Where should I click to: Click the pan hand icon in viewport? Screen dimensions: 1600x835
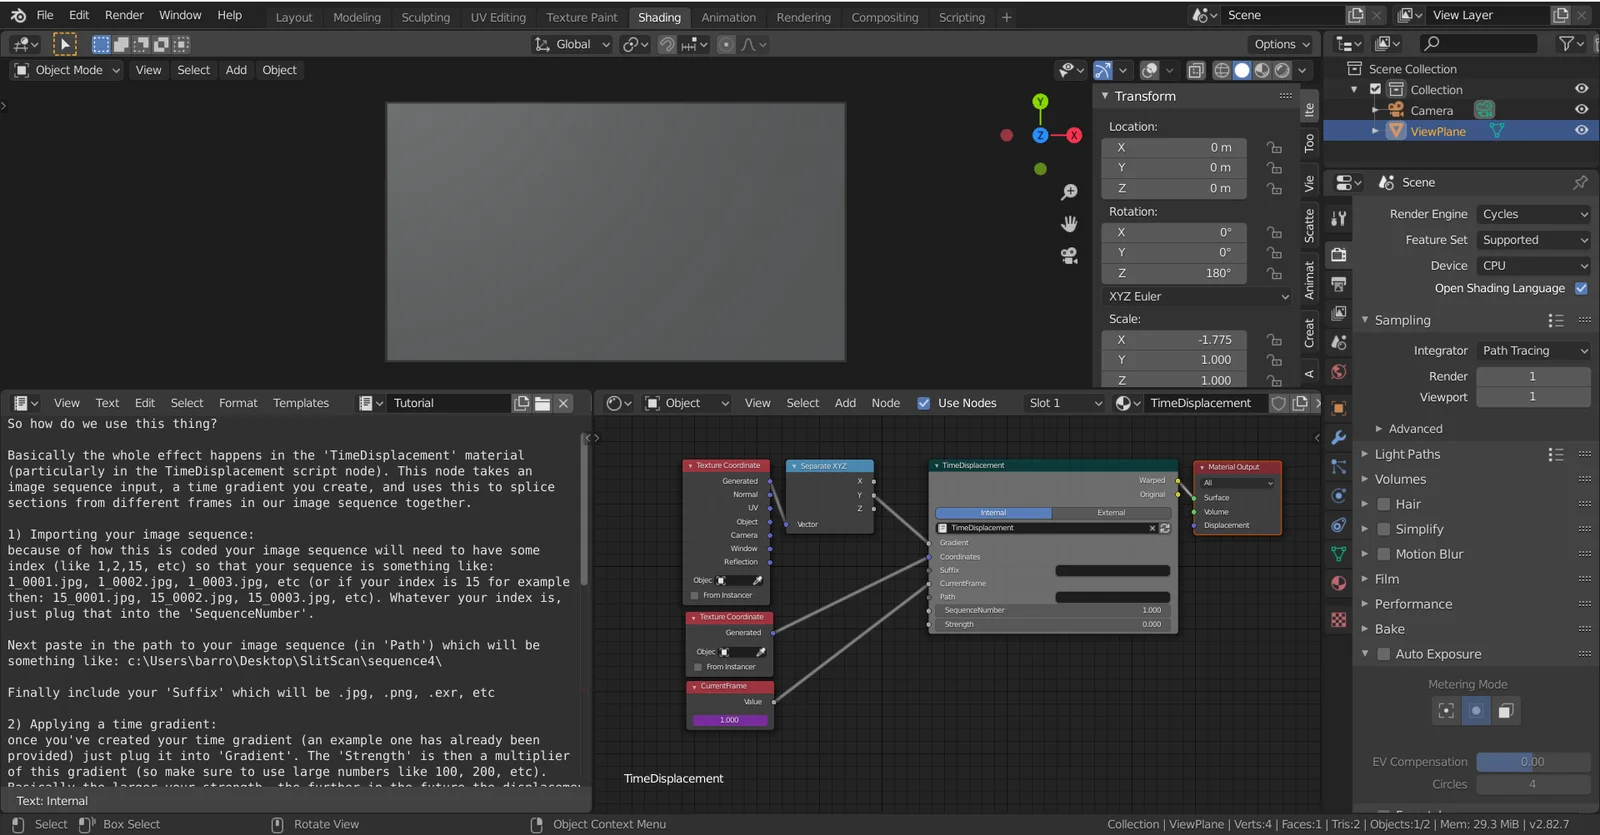pos(1069,224)
